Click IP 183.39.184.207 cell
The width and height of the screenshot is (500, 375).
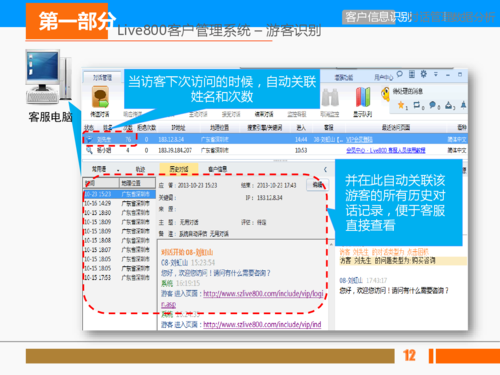click(175, 150)
